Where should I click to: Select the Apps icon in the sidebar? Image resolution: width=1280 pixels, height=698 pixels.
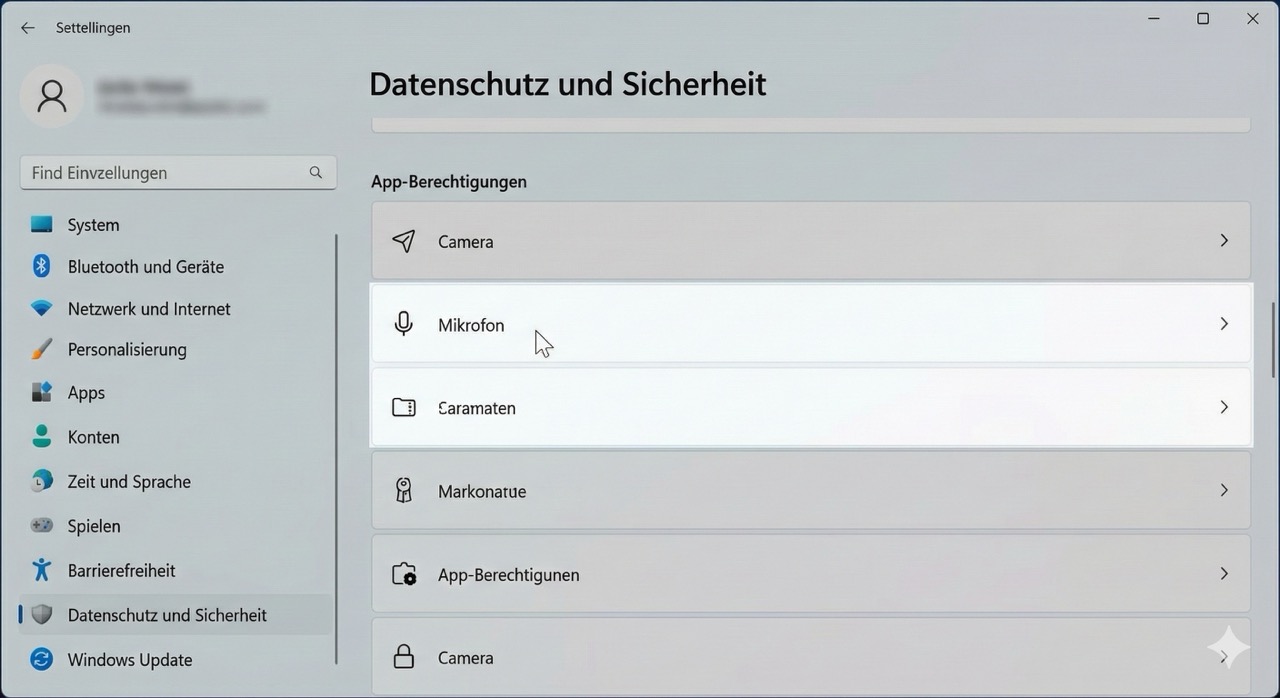pyautogui.click(x=41, y=392)
